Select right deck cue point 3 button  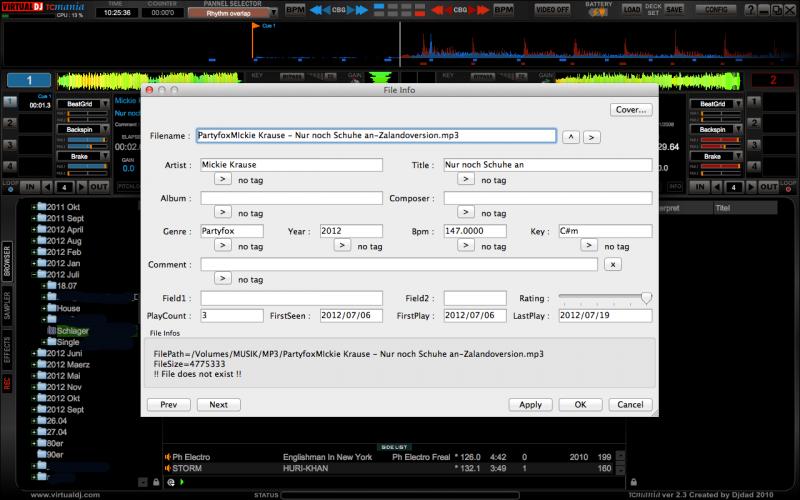pos(754,145)
